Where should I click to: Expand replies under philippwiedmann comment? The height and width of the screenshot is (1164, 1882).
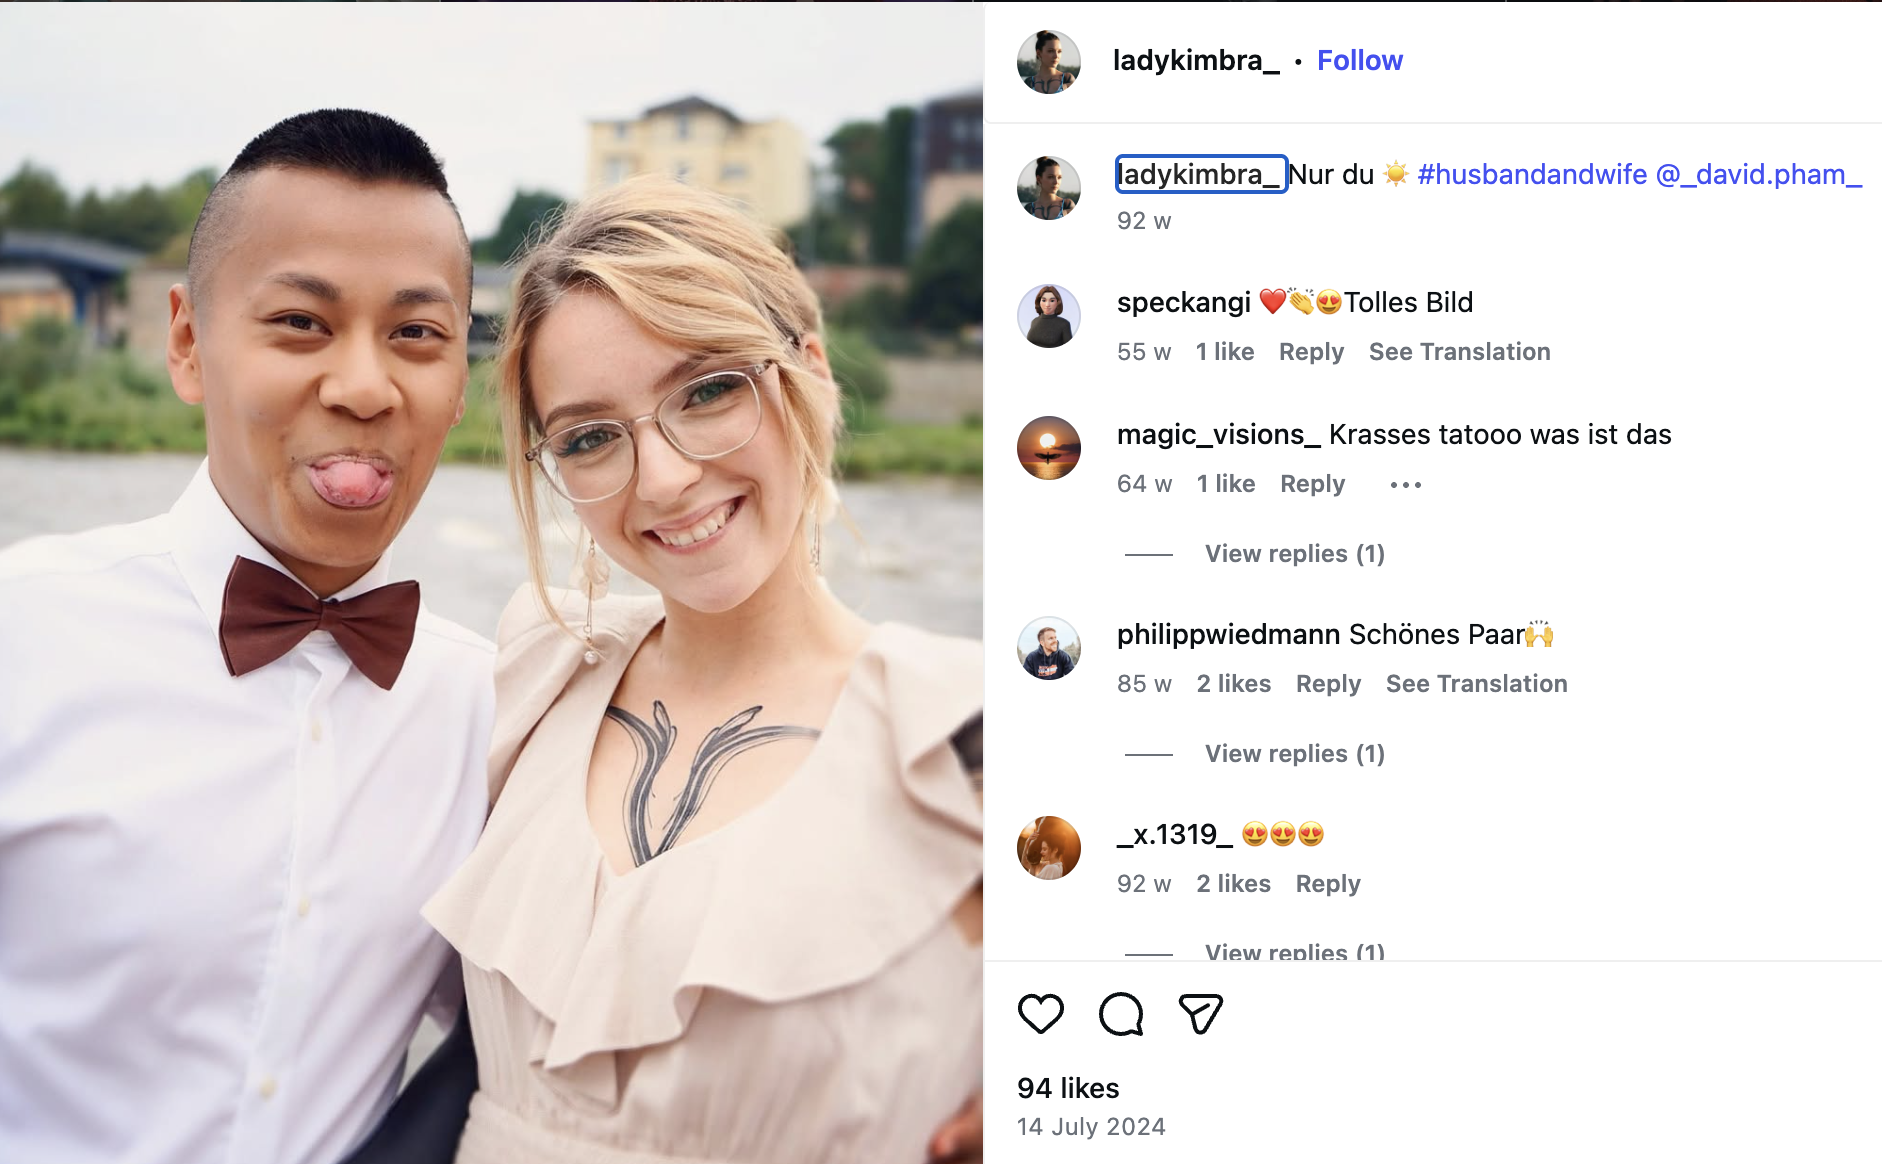coord(1294,754)
